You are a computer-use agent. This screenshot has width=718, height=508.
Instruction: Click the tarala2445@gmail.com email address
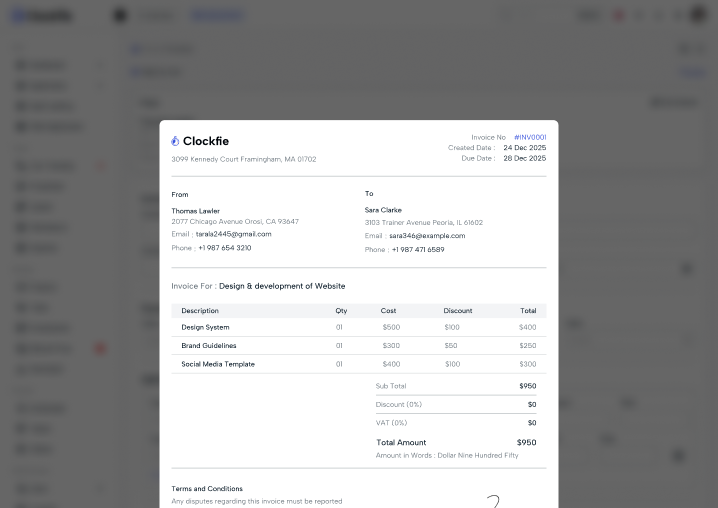click(234, 234)
